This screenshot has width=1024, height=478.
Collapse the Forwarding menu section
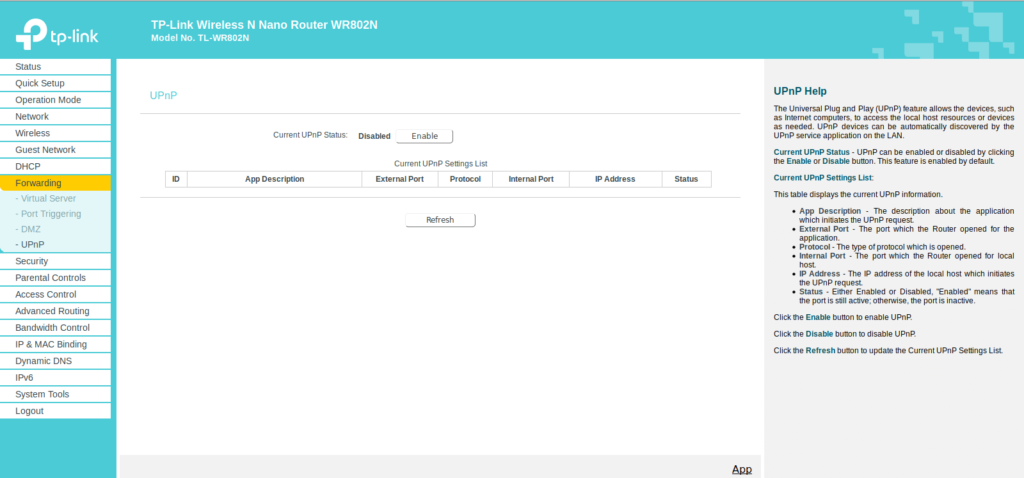[x=38, y=183]
